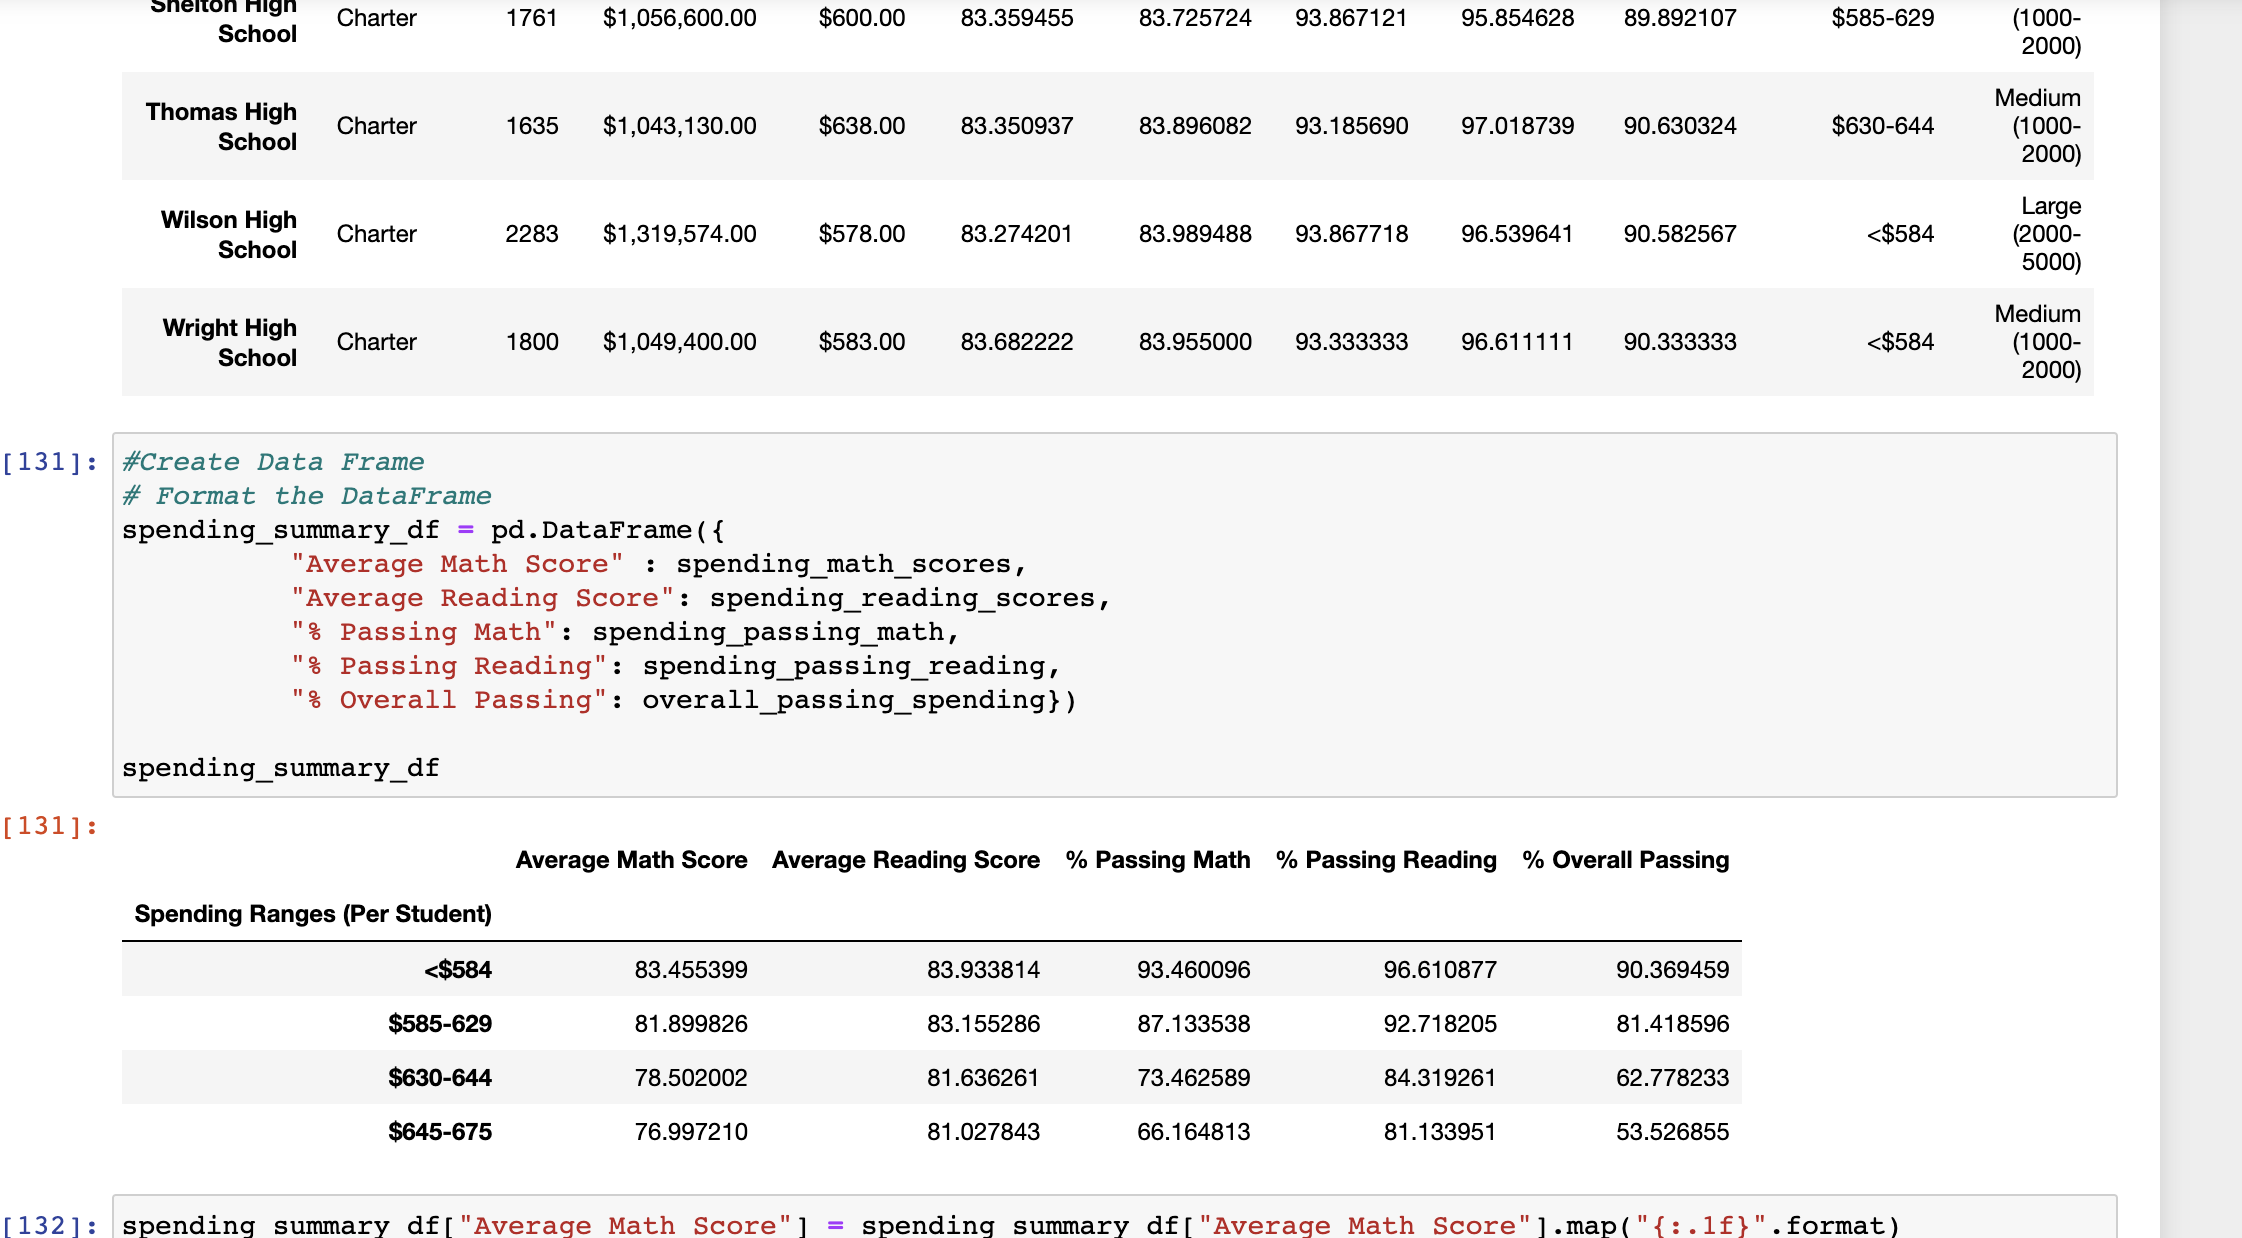Select the comment '#Create Data Frame'
The image size is (2242, 1238).
coord(272,461)
